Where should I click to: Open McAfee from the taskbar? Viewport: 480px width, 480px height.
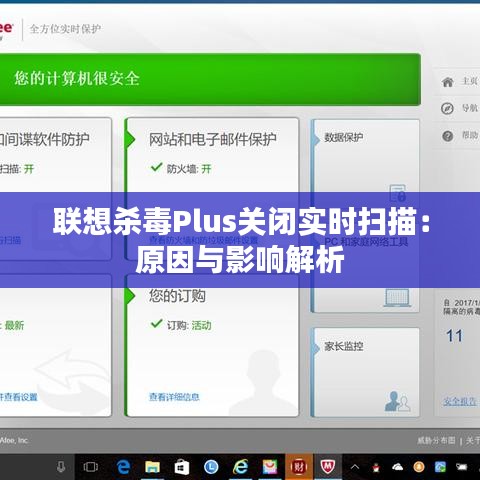point(327,467)
